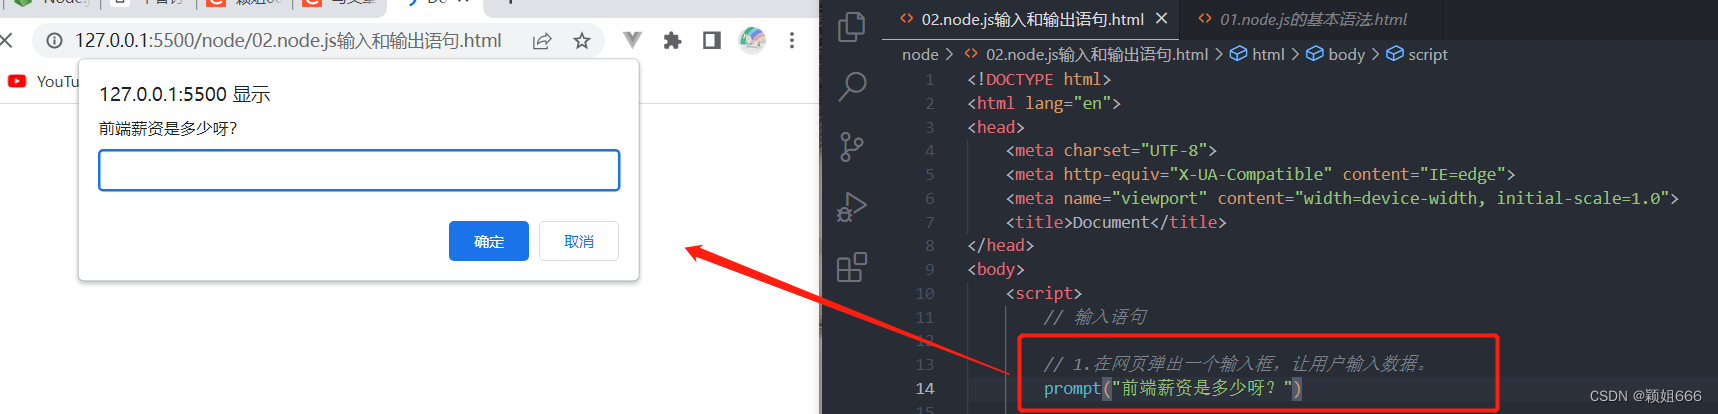Click the // 输入语句 comment line
1718x414 pixels.
tap(1095, 317)
